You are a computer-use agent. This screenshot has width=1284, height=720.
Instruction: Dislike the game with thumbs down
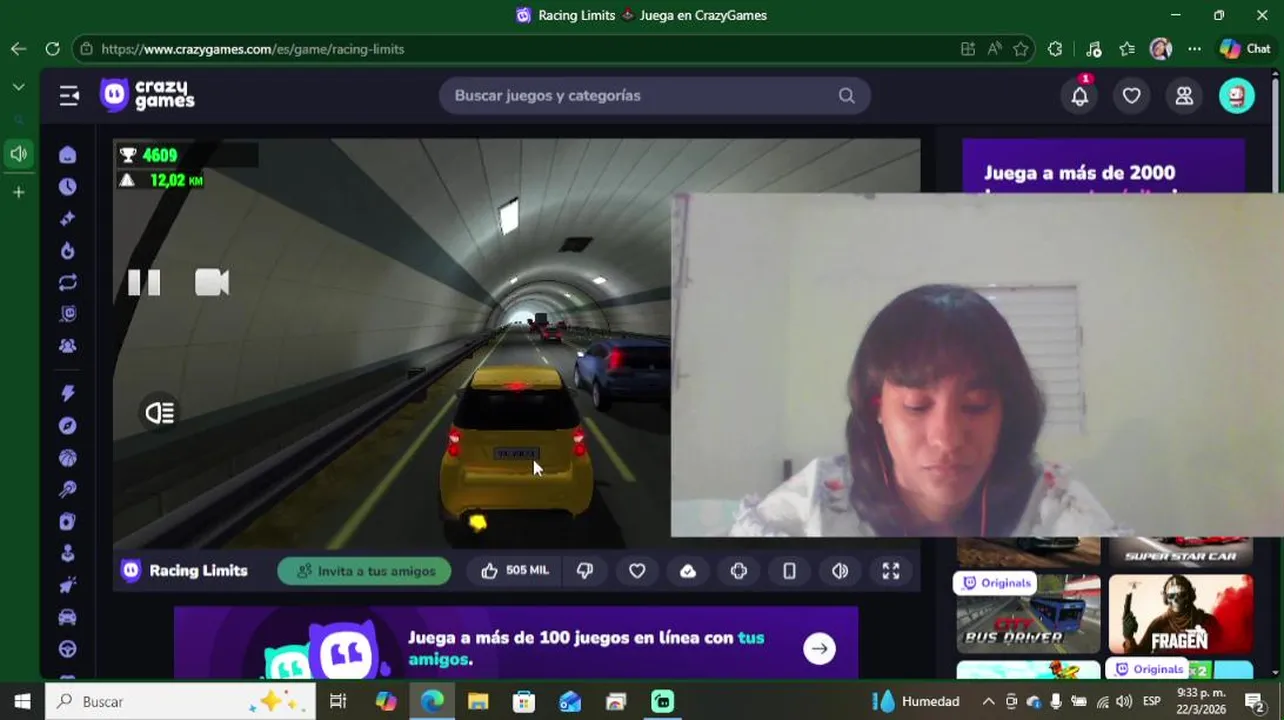point(585,571)
